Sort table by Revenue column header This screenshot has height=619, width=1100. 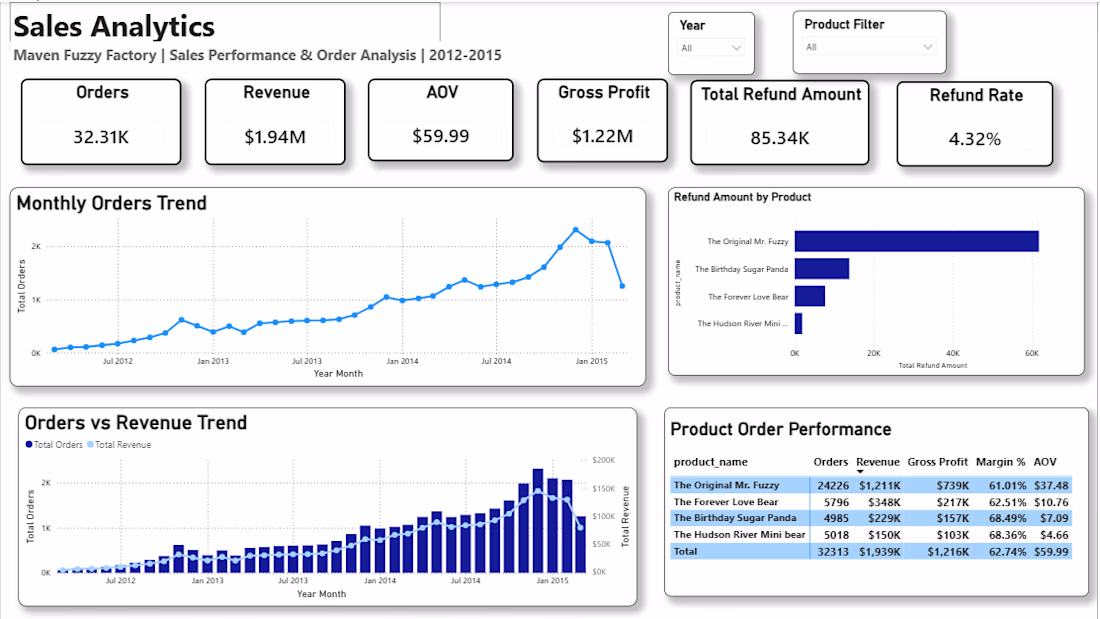click(878, 462)
